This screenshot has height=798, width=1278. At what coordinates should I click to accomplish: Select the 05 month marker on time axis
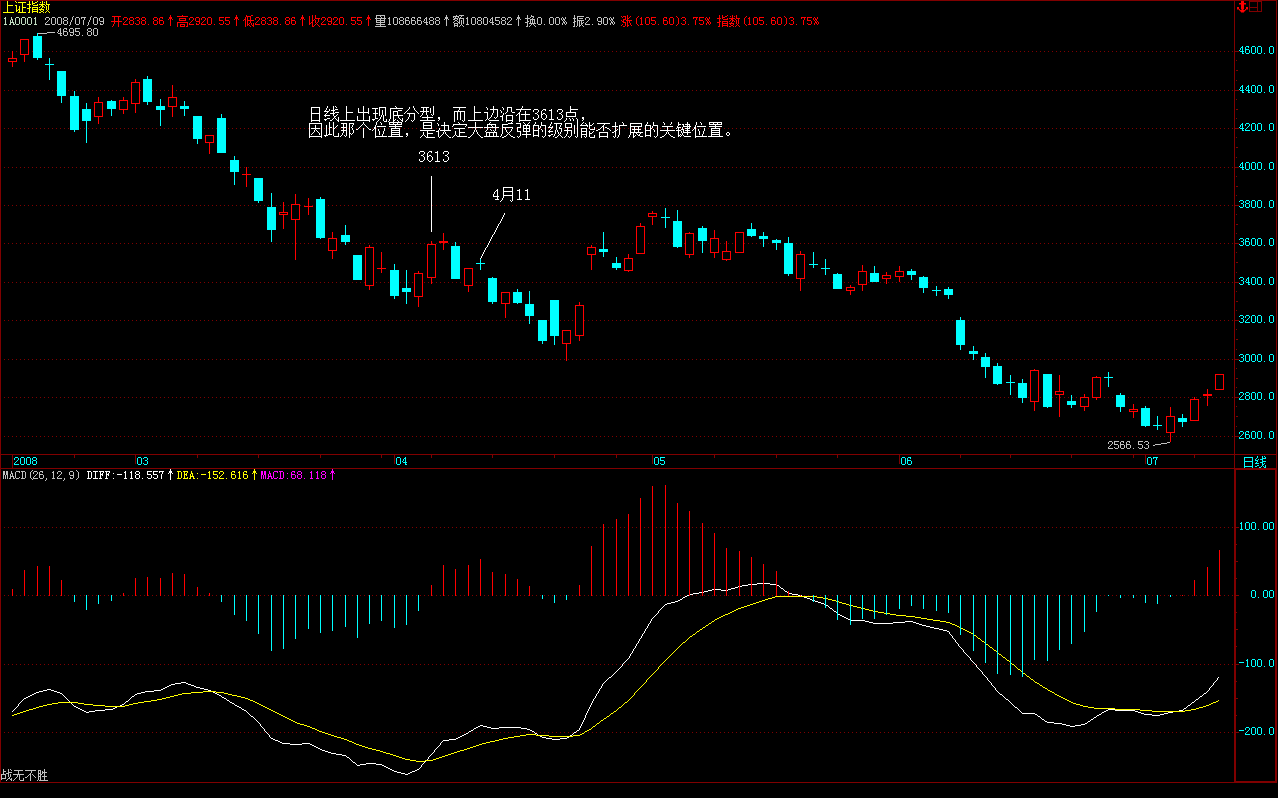[659, 461]
